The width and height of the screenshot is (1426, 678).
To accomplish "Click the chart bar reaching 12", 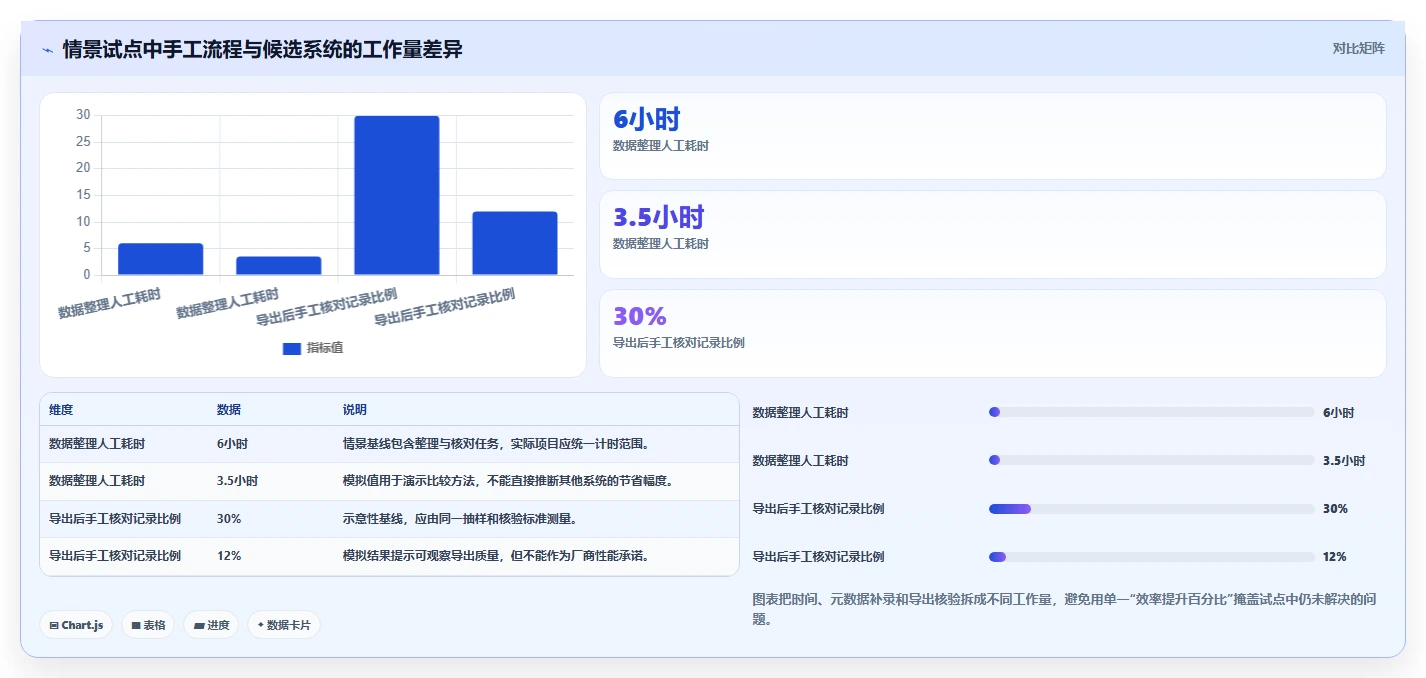I will coord(515,243).
